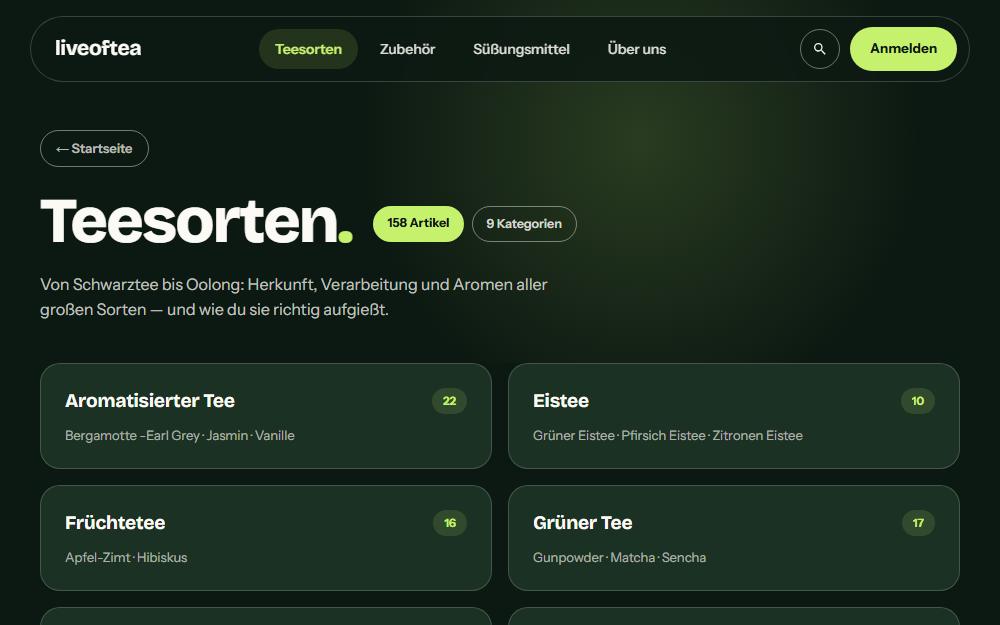Click 'Bergamotte – Earl Grey · Jasmin · Vanille' text
Image resolution: width=1000 pixels, height=625 pixels.
(x=180, y=436)
